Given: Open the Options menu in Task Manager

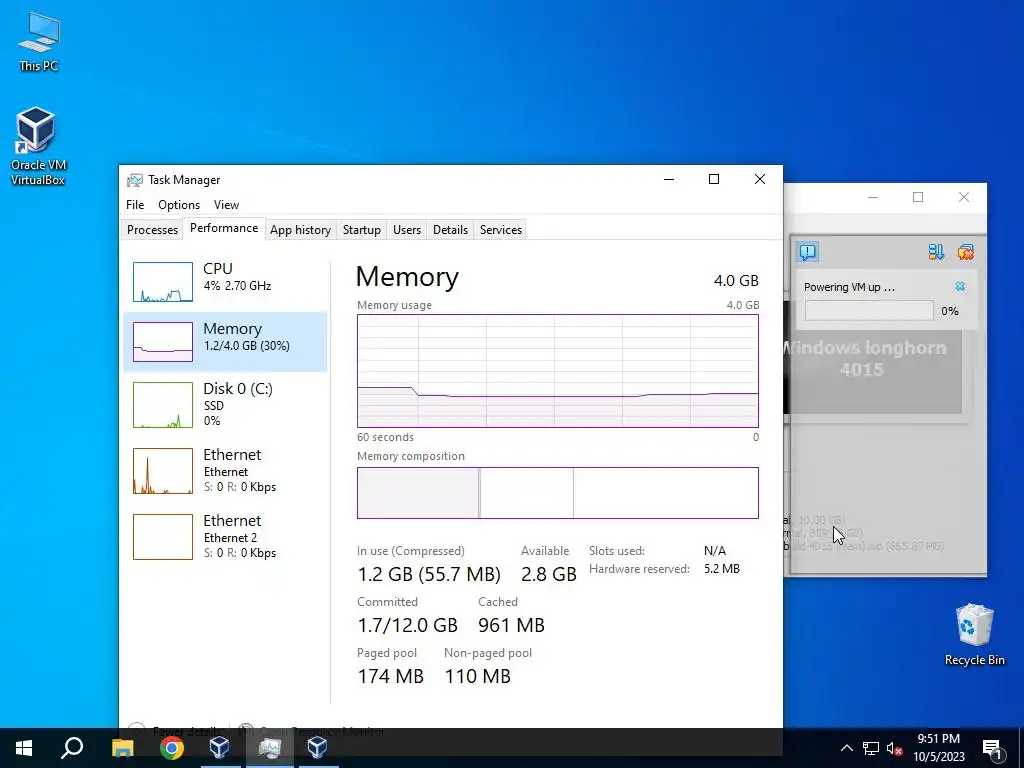Looking at the screenshot, I should point(179,204).
